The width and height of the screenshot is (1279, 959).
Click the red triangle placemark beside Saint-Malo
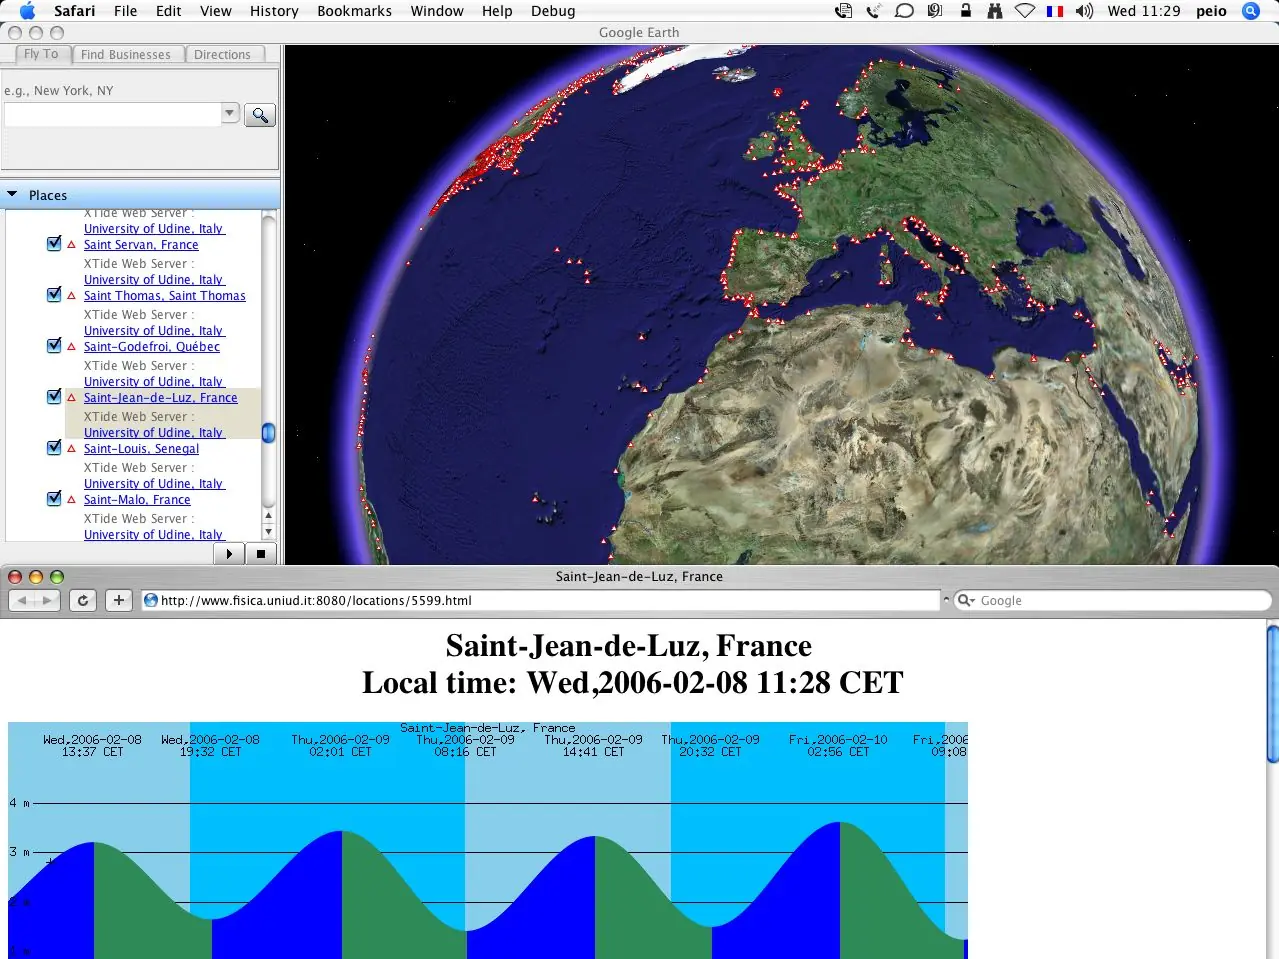(71, 499)
